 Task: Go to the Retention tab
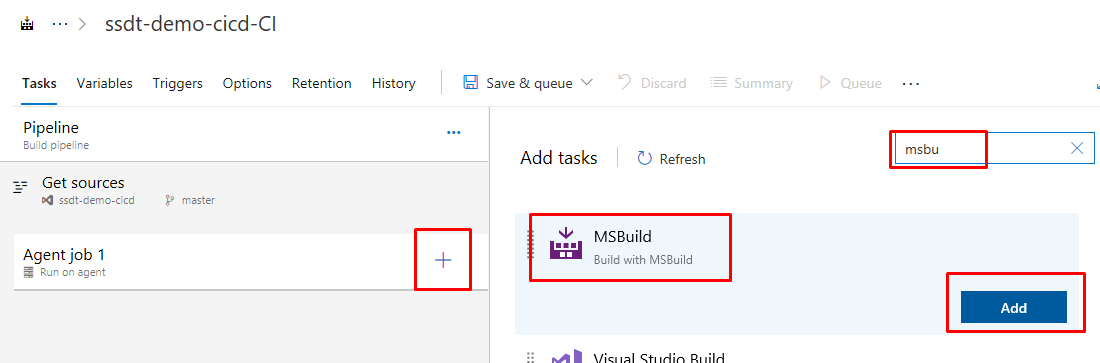tap(321, 84)
